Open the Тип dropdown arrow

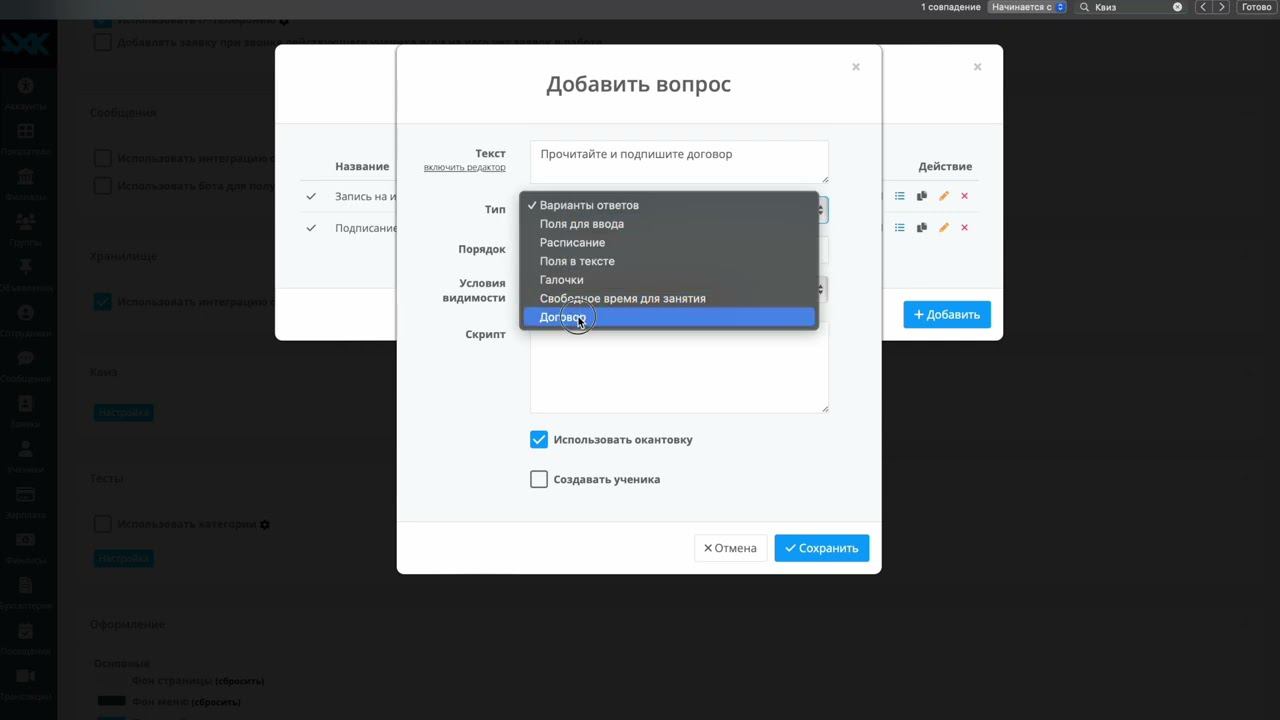click(821, 210)
